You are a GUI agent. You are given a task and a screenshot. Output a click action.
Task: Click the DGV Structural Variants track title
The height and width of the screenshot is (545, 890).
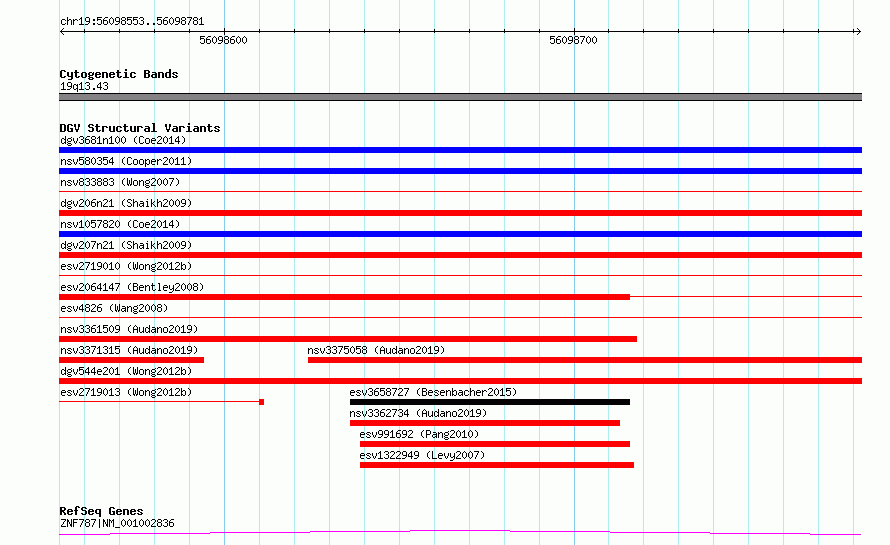140,128
